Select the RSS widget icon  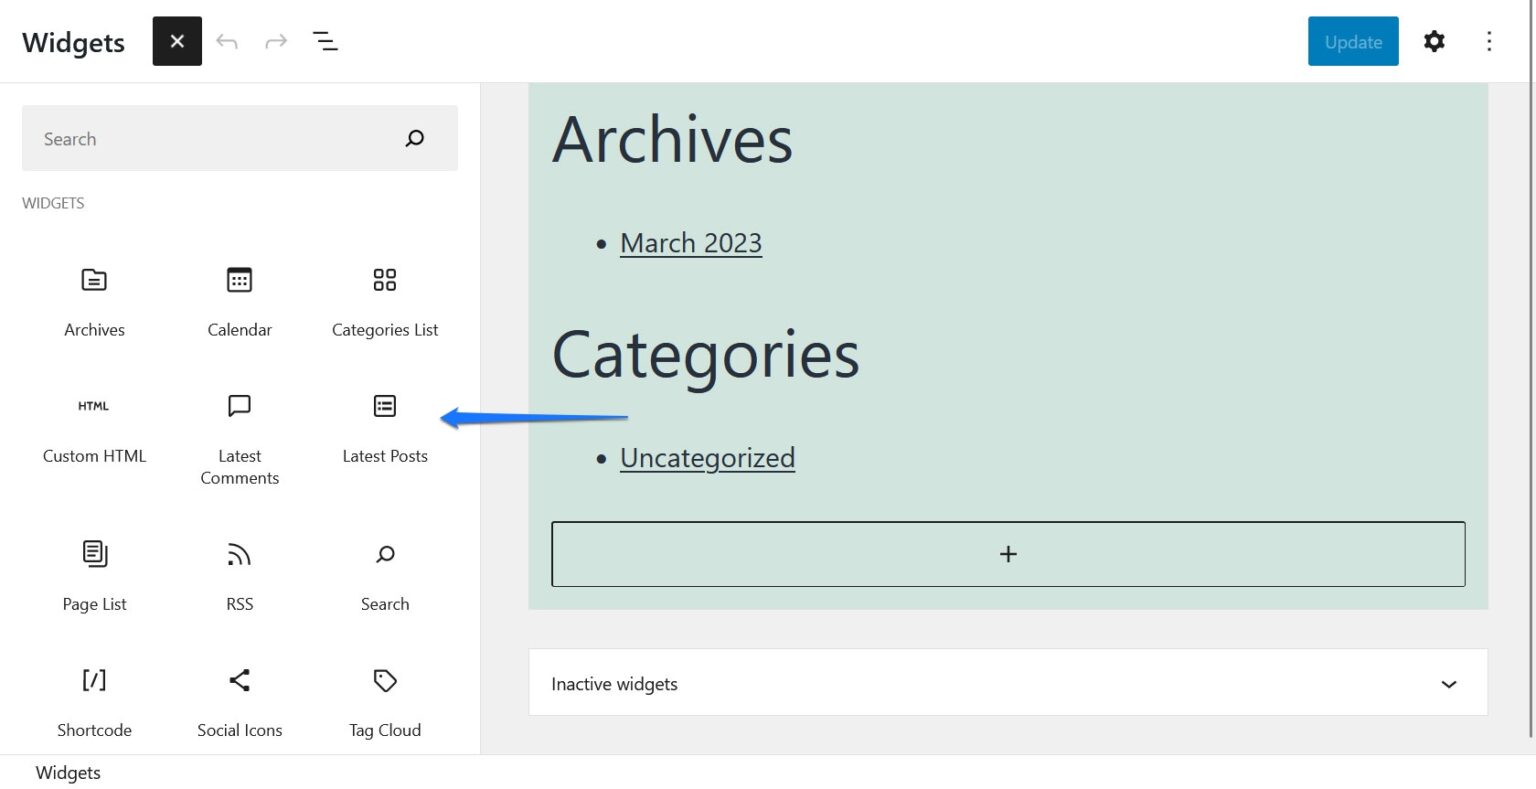[239, 575]
